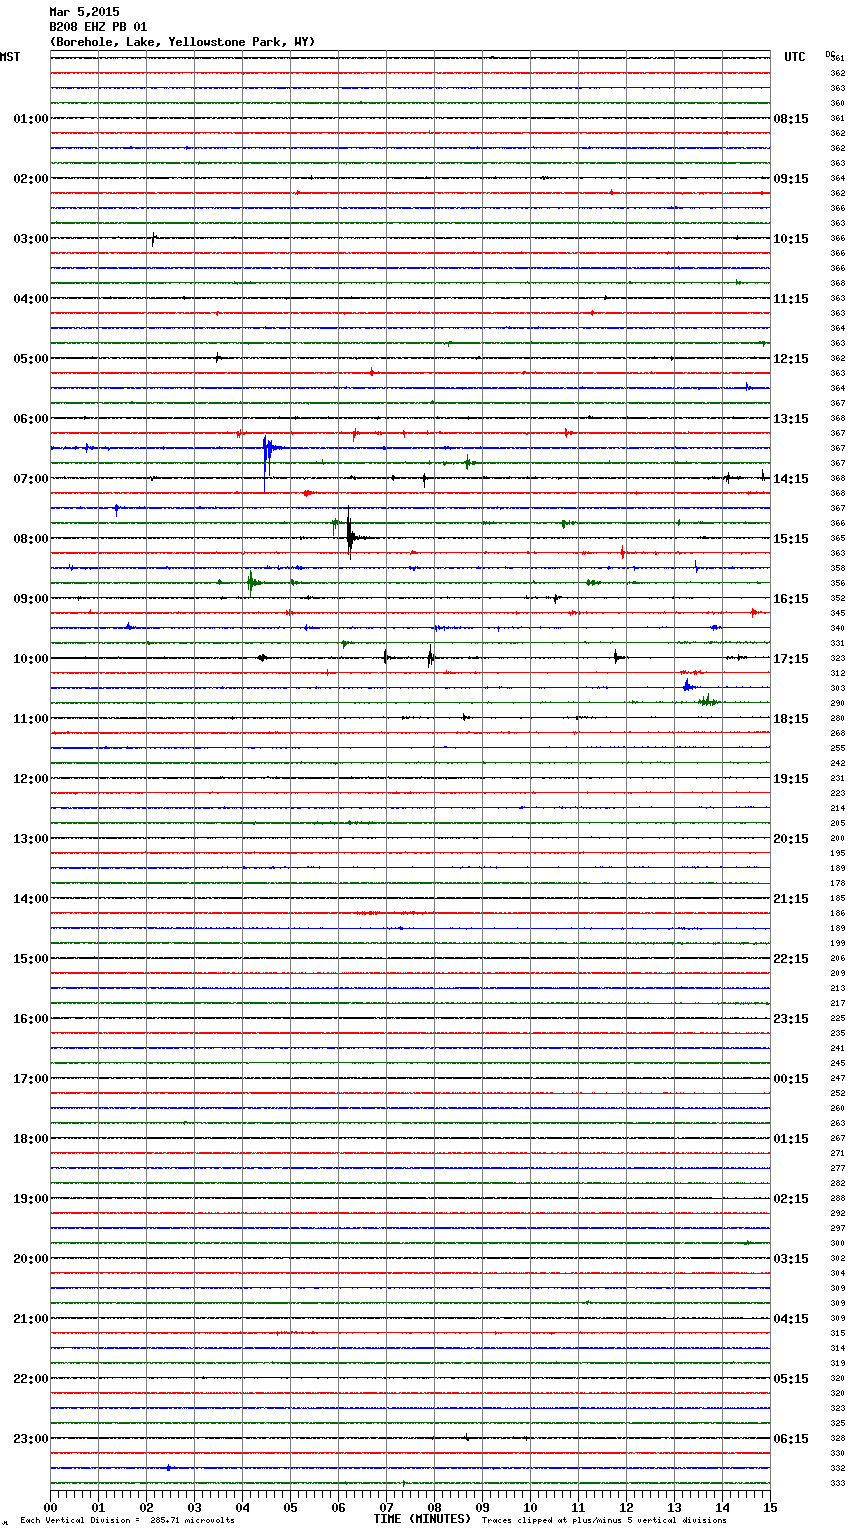Click the '(Borehole, Lake, Yellowstone Park, WY)' location text

point(182,42)
